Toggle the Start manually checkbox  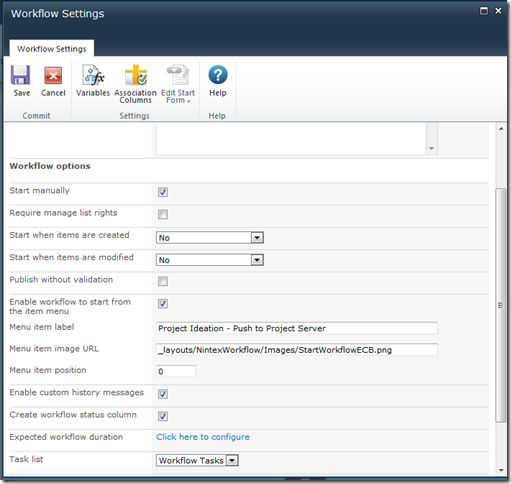163,192
